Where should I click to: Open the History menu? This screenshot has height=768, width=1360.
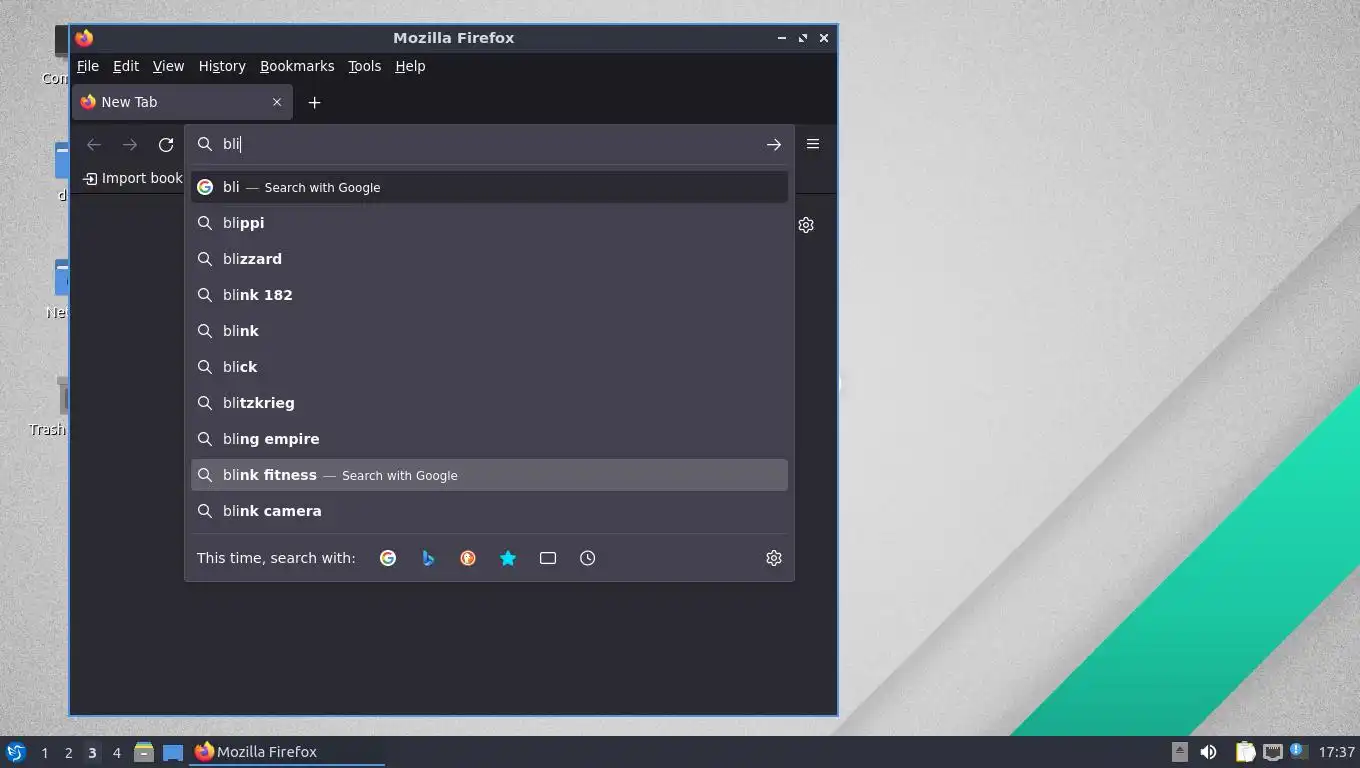click(222, 66)
